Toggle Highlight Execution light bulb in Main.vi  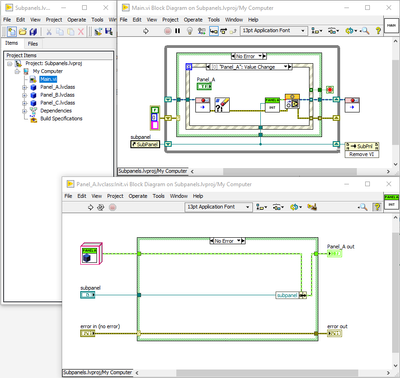(x=190, y=31)
